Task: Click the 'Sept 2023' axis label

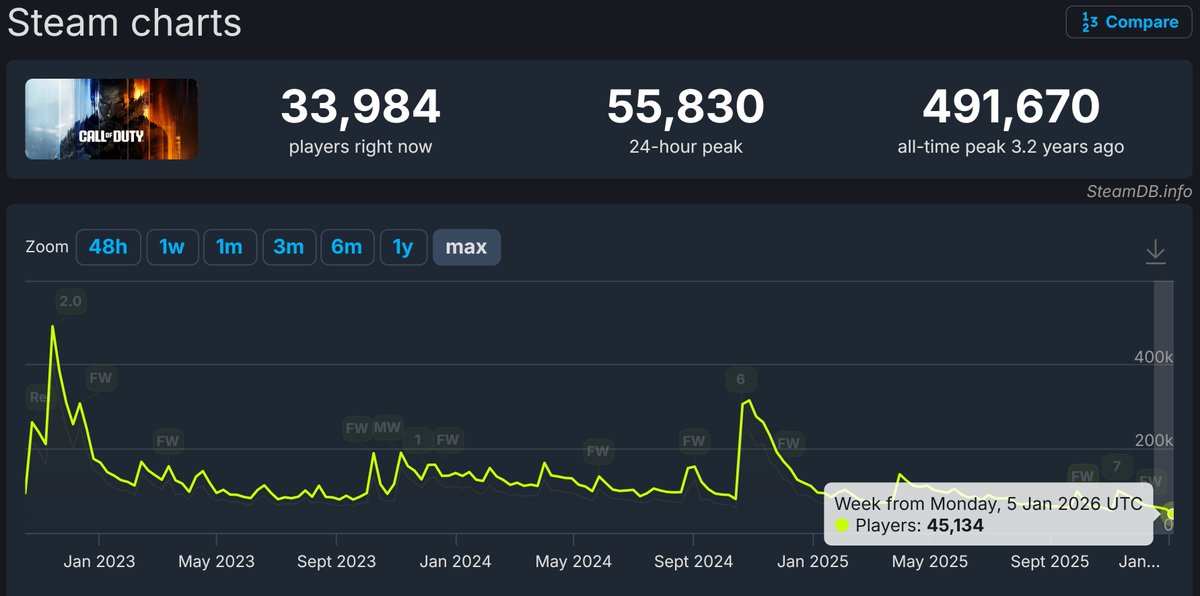Action: (x=336, y=562)
